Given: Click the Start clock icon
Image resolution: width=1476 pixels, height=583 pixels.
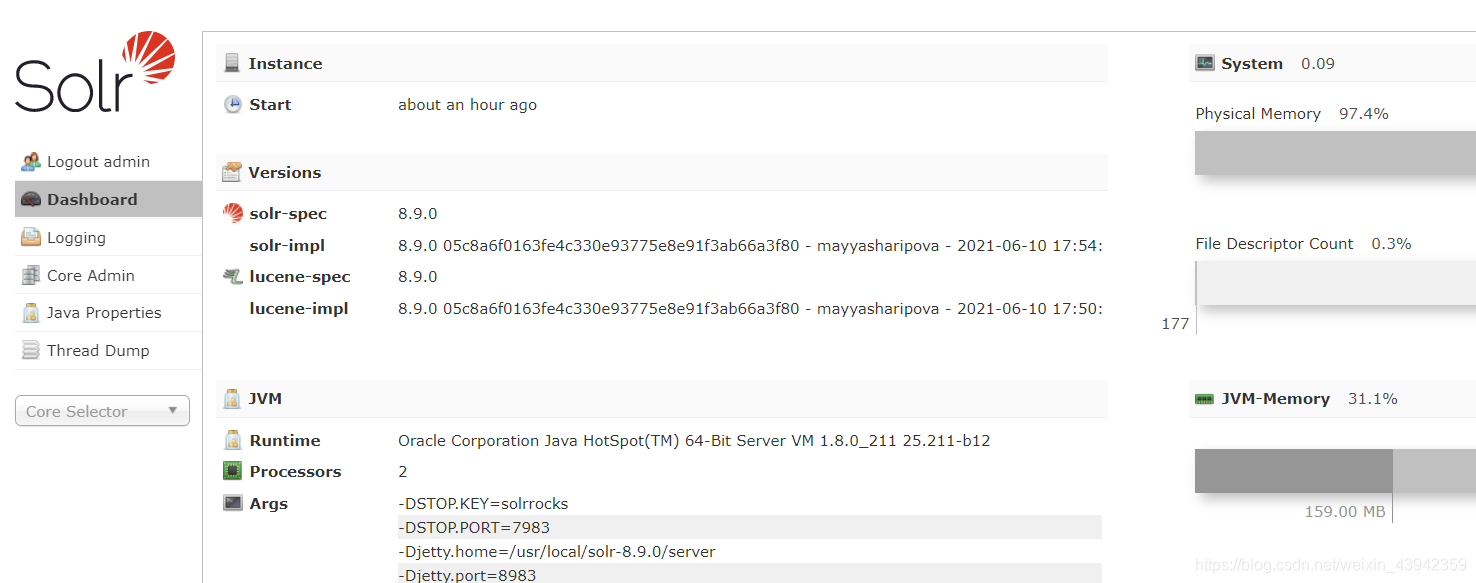Looking at the screenshot, I should coord(233,104).
